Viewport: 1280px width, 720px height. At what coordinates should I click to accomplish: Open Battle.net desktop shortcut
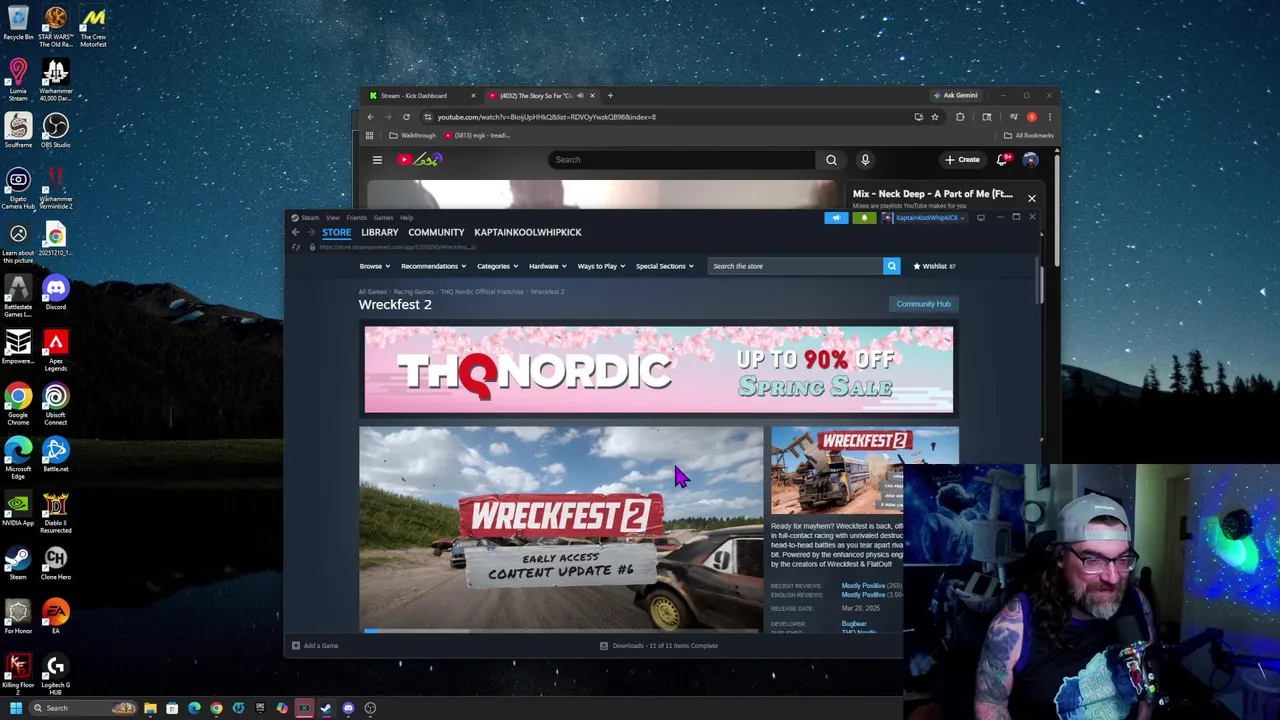pos(56,454)
